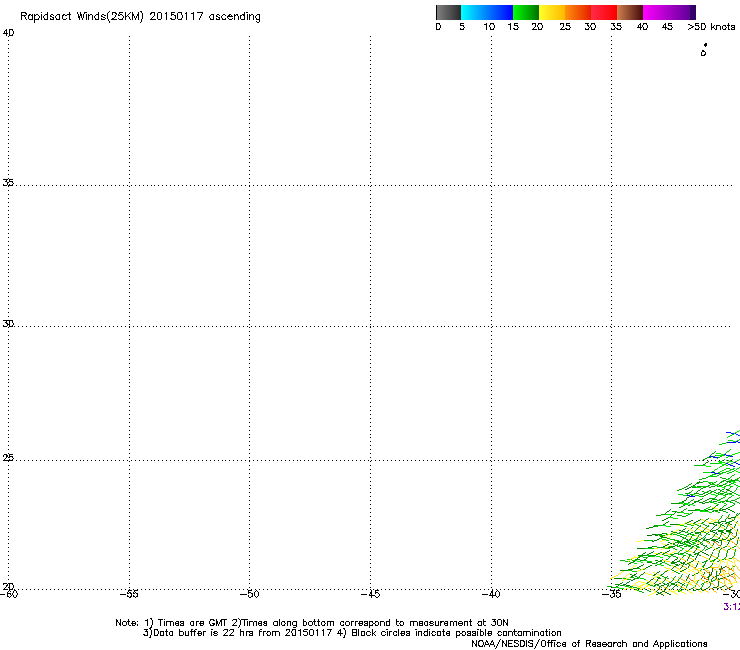Click the latitude axis label 35
740x650 pixels.
[8, 182]
